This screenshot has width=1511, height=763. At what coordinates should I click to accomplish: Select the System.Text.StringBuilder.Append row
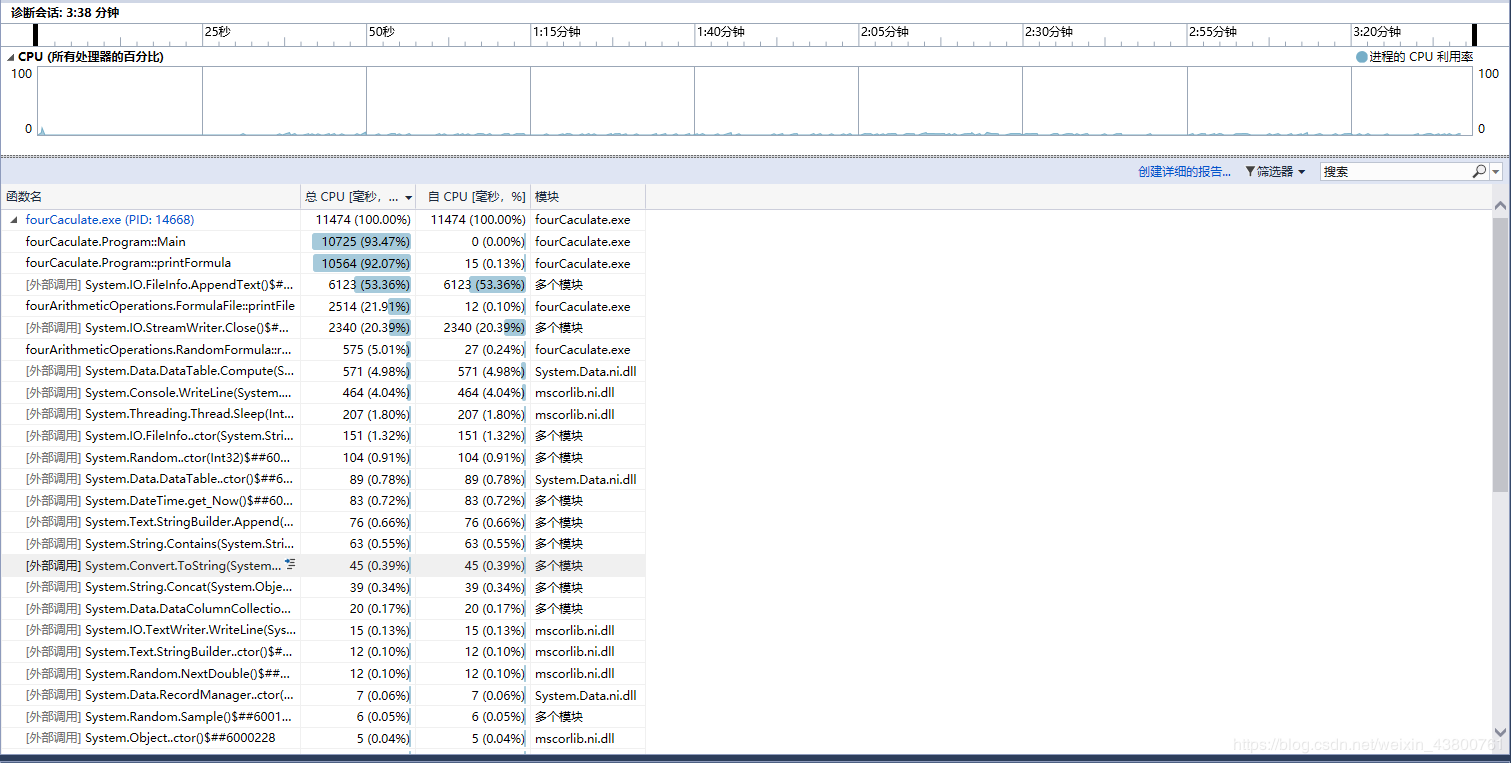(x=322, y=522)
